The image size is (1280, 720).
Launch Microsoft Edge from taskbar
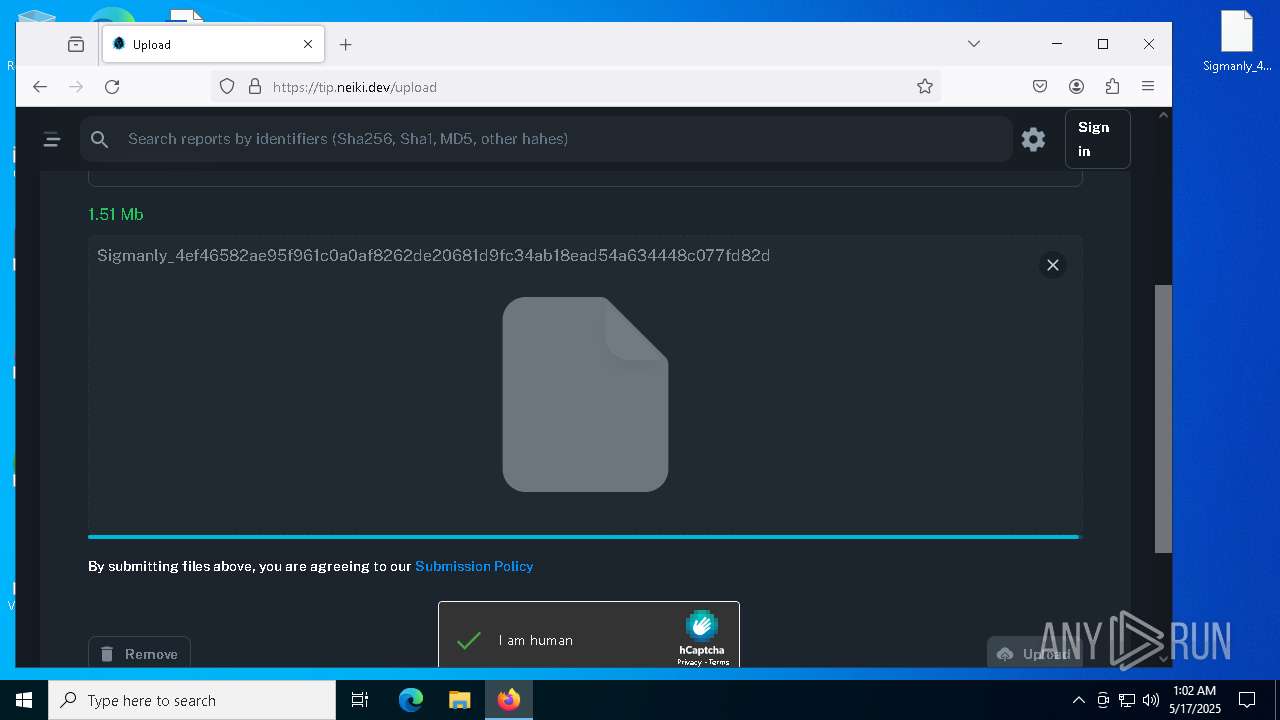click(x=411, y=700)
